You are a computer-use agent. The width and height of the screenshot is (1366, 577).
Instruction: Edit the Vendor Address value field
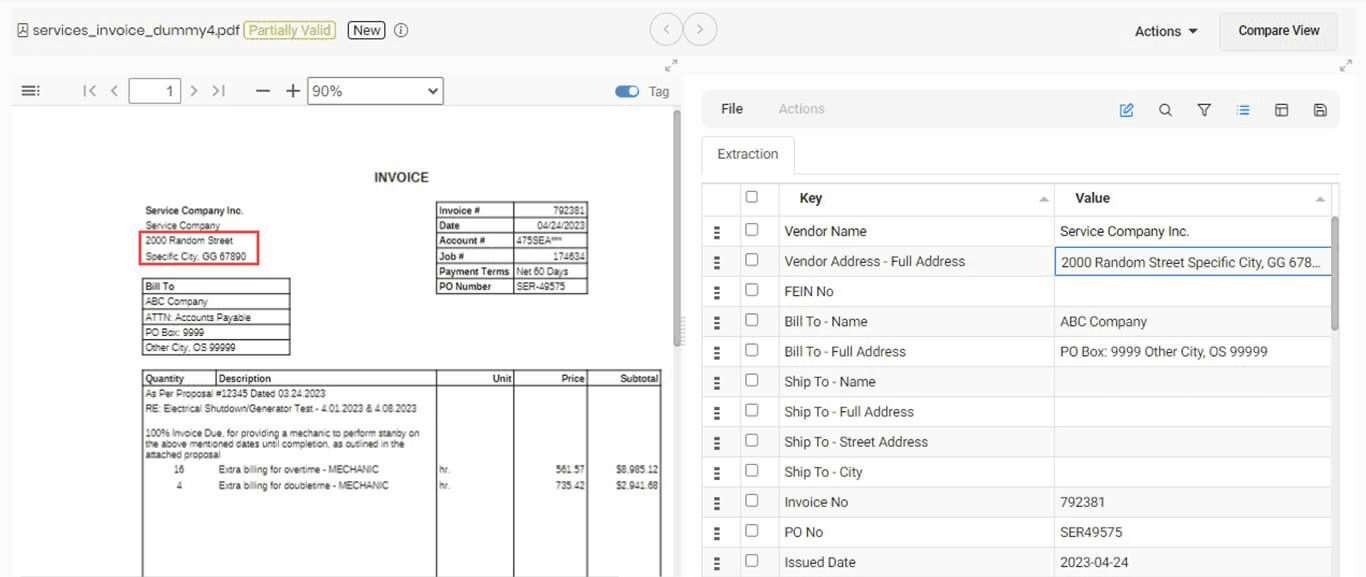pos(1193,262)
